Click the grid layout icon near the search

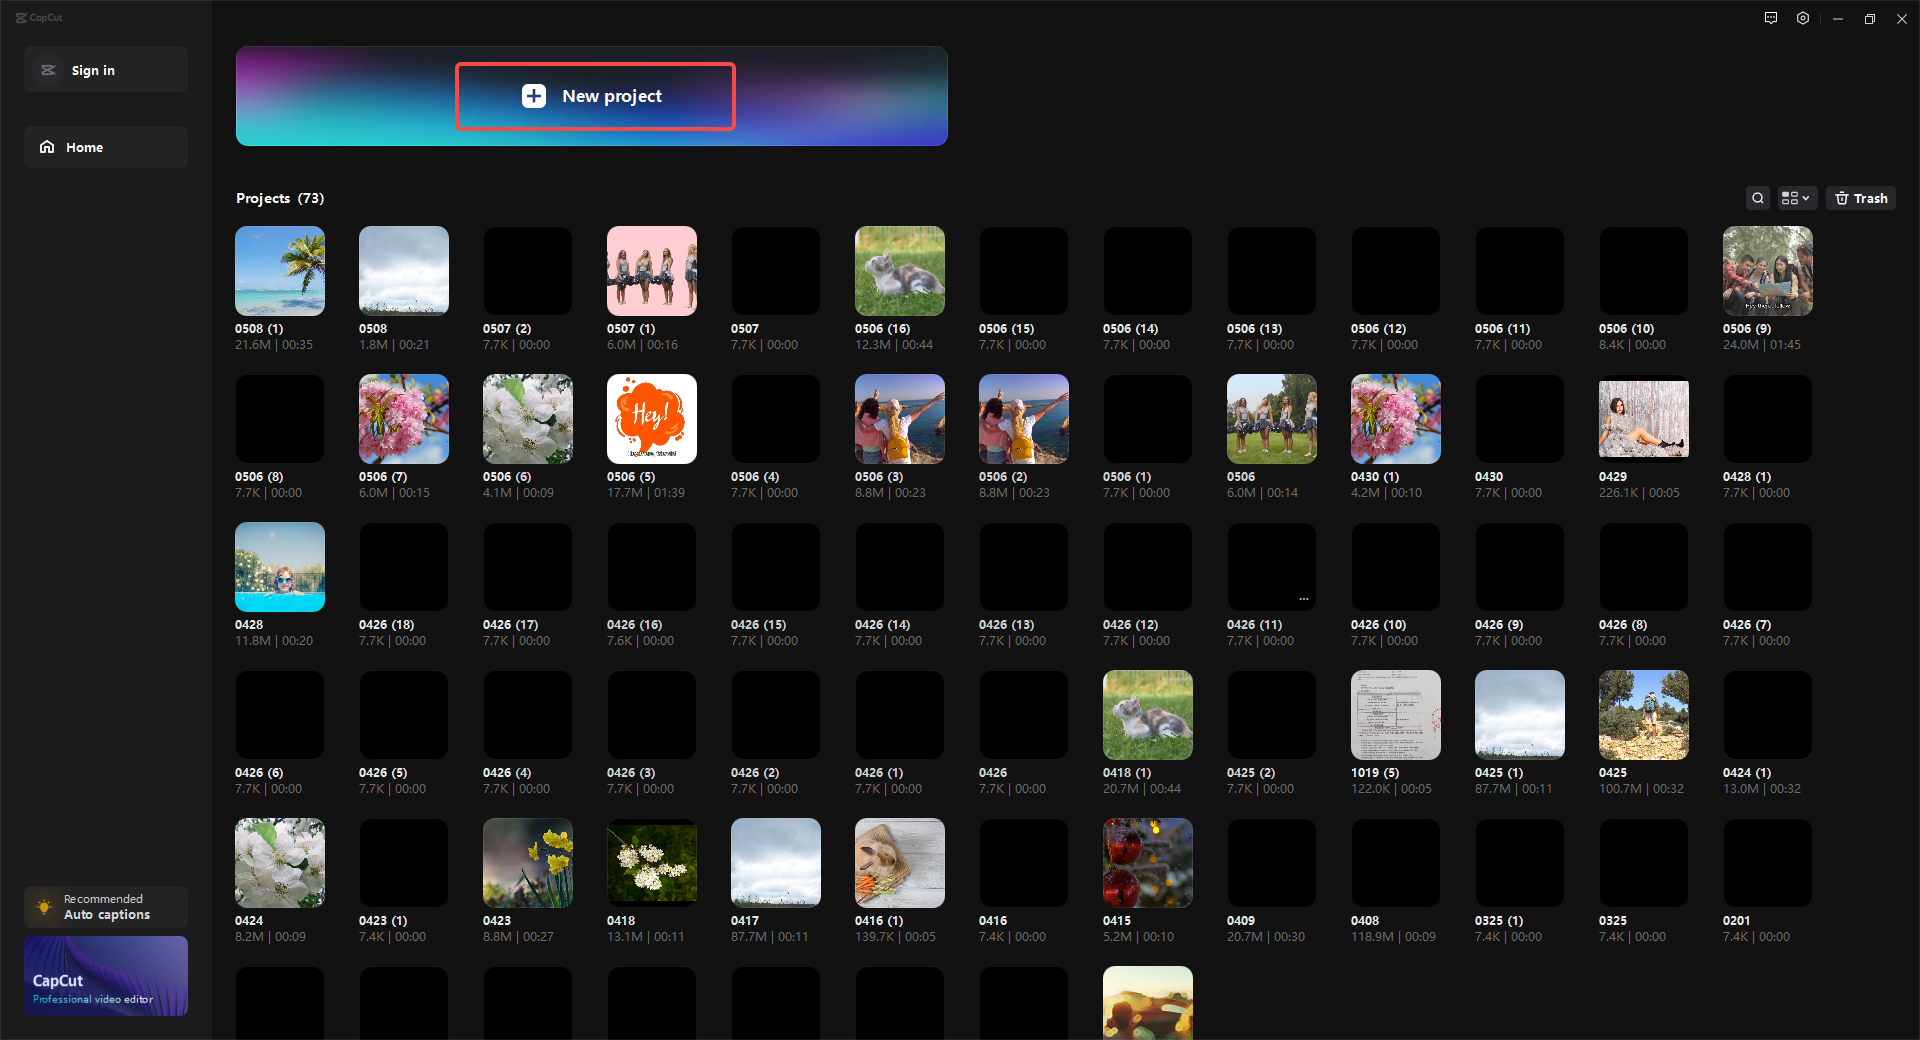coord(1789,198)
